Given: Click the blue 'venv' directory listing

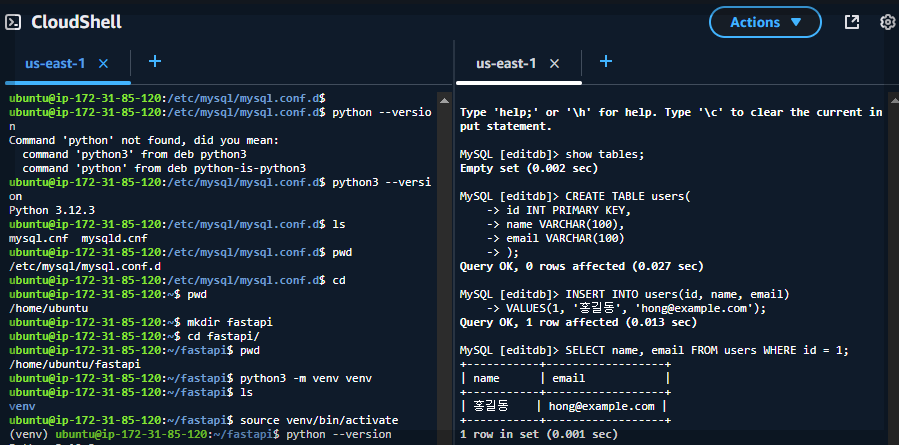Looking at the screenshot, I should tap(22, 407).
